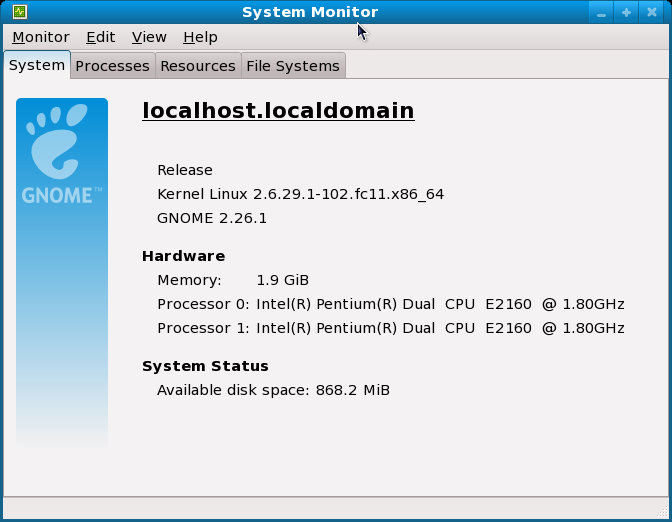Open the Edit menu
Screen dimensions: 672x522
pyautogui.click(x=100, y=37)
